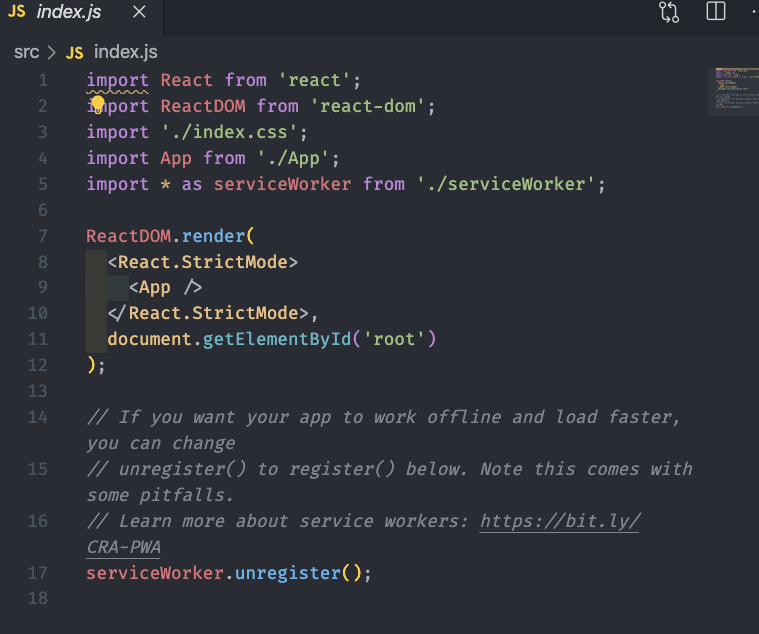Click the JS file icon in the tab
This screenshot has width=759, height=634.
click(16, 12)
